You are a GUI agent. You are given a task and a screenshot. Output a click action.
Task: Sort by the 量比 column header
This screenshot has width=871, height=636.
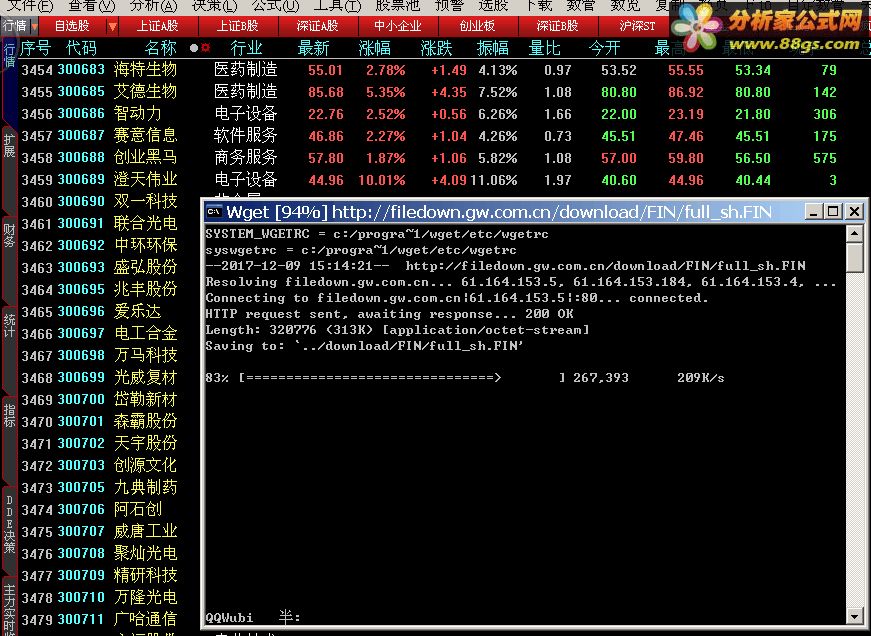[544, 48]
